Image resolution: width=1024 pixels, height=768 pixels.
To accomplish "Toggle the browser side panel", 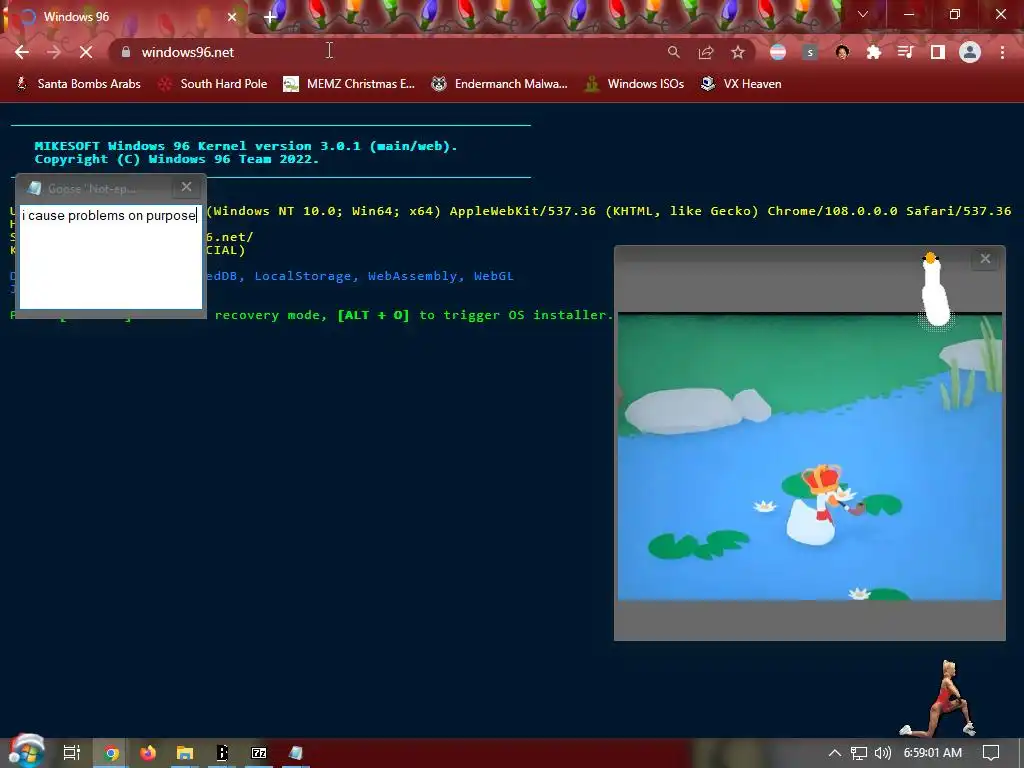I will pos(938,52).
